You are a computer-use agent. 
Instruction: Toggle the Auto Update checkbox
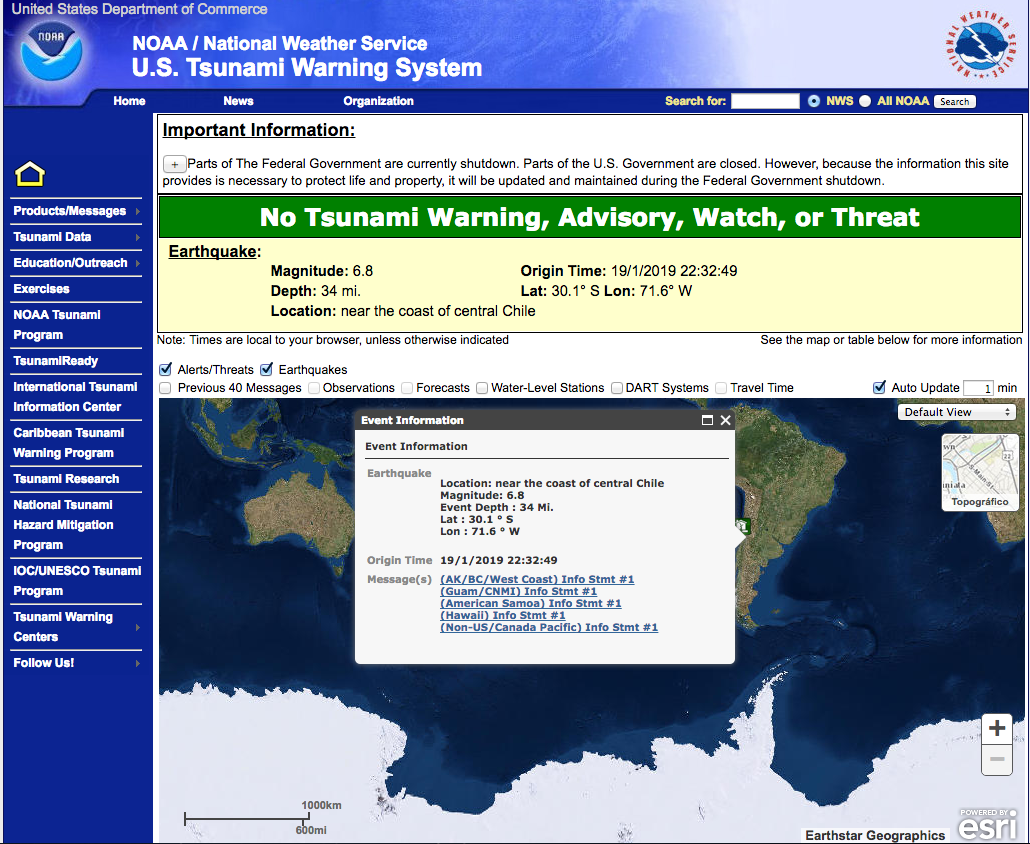[879, 388]
